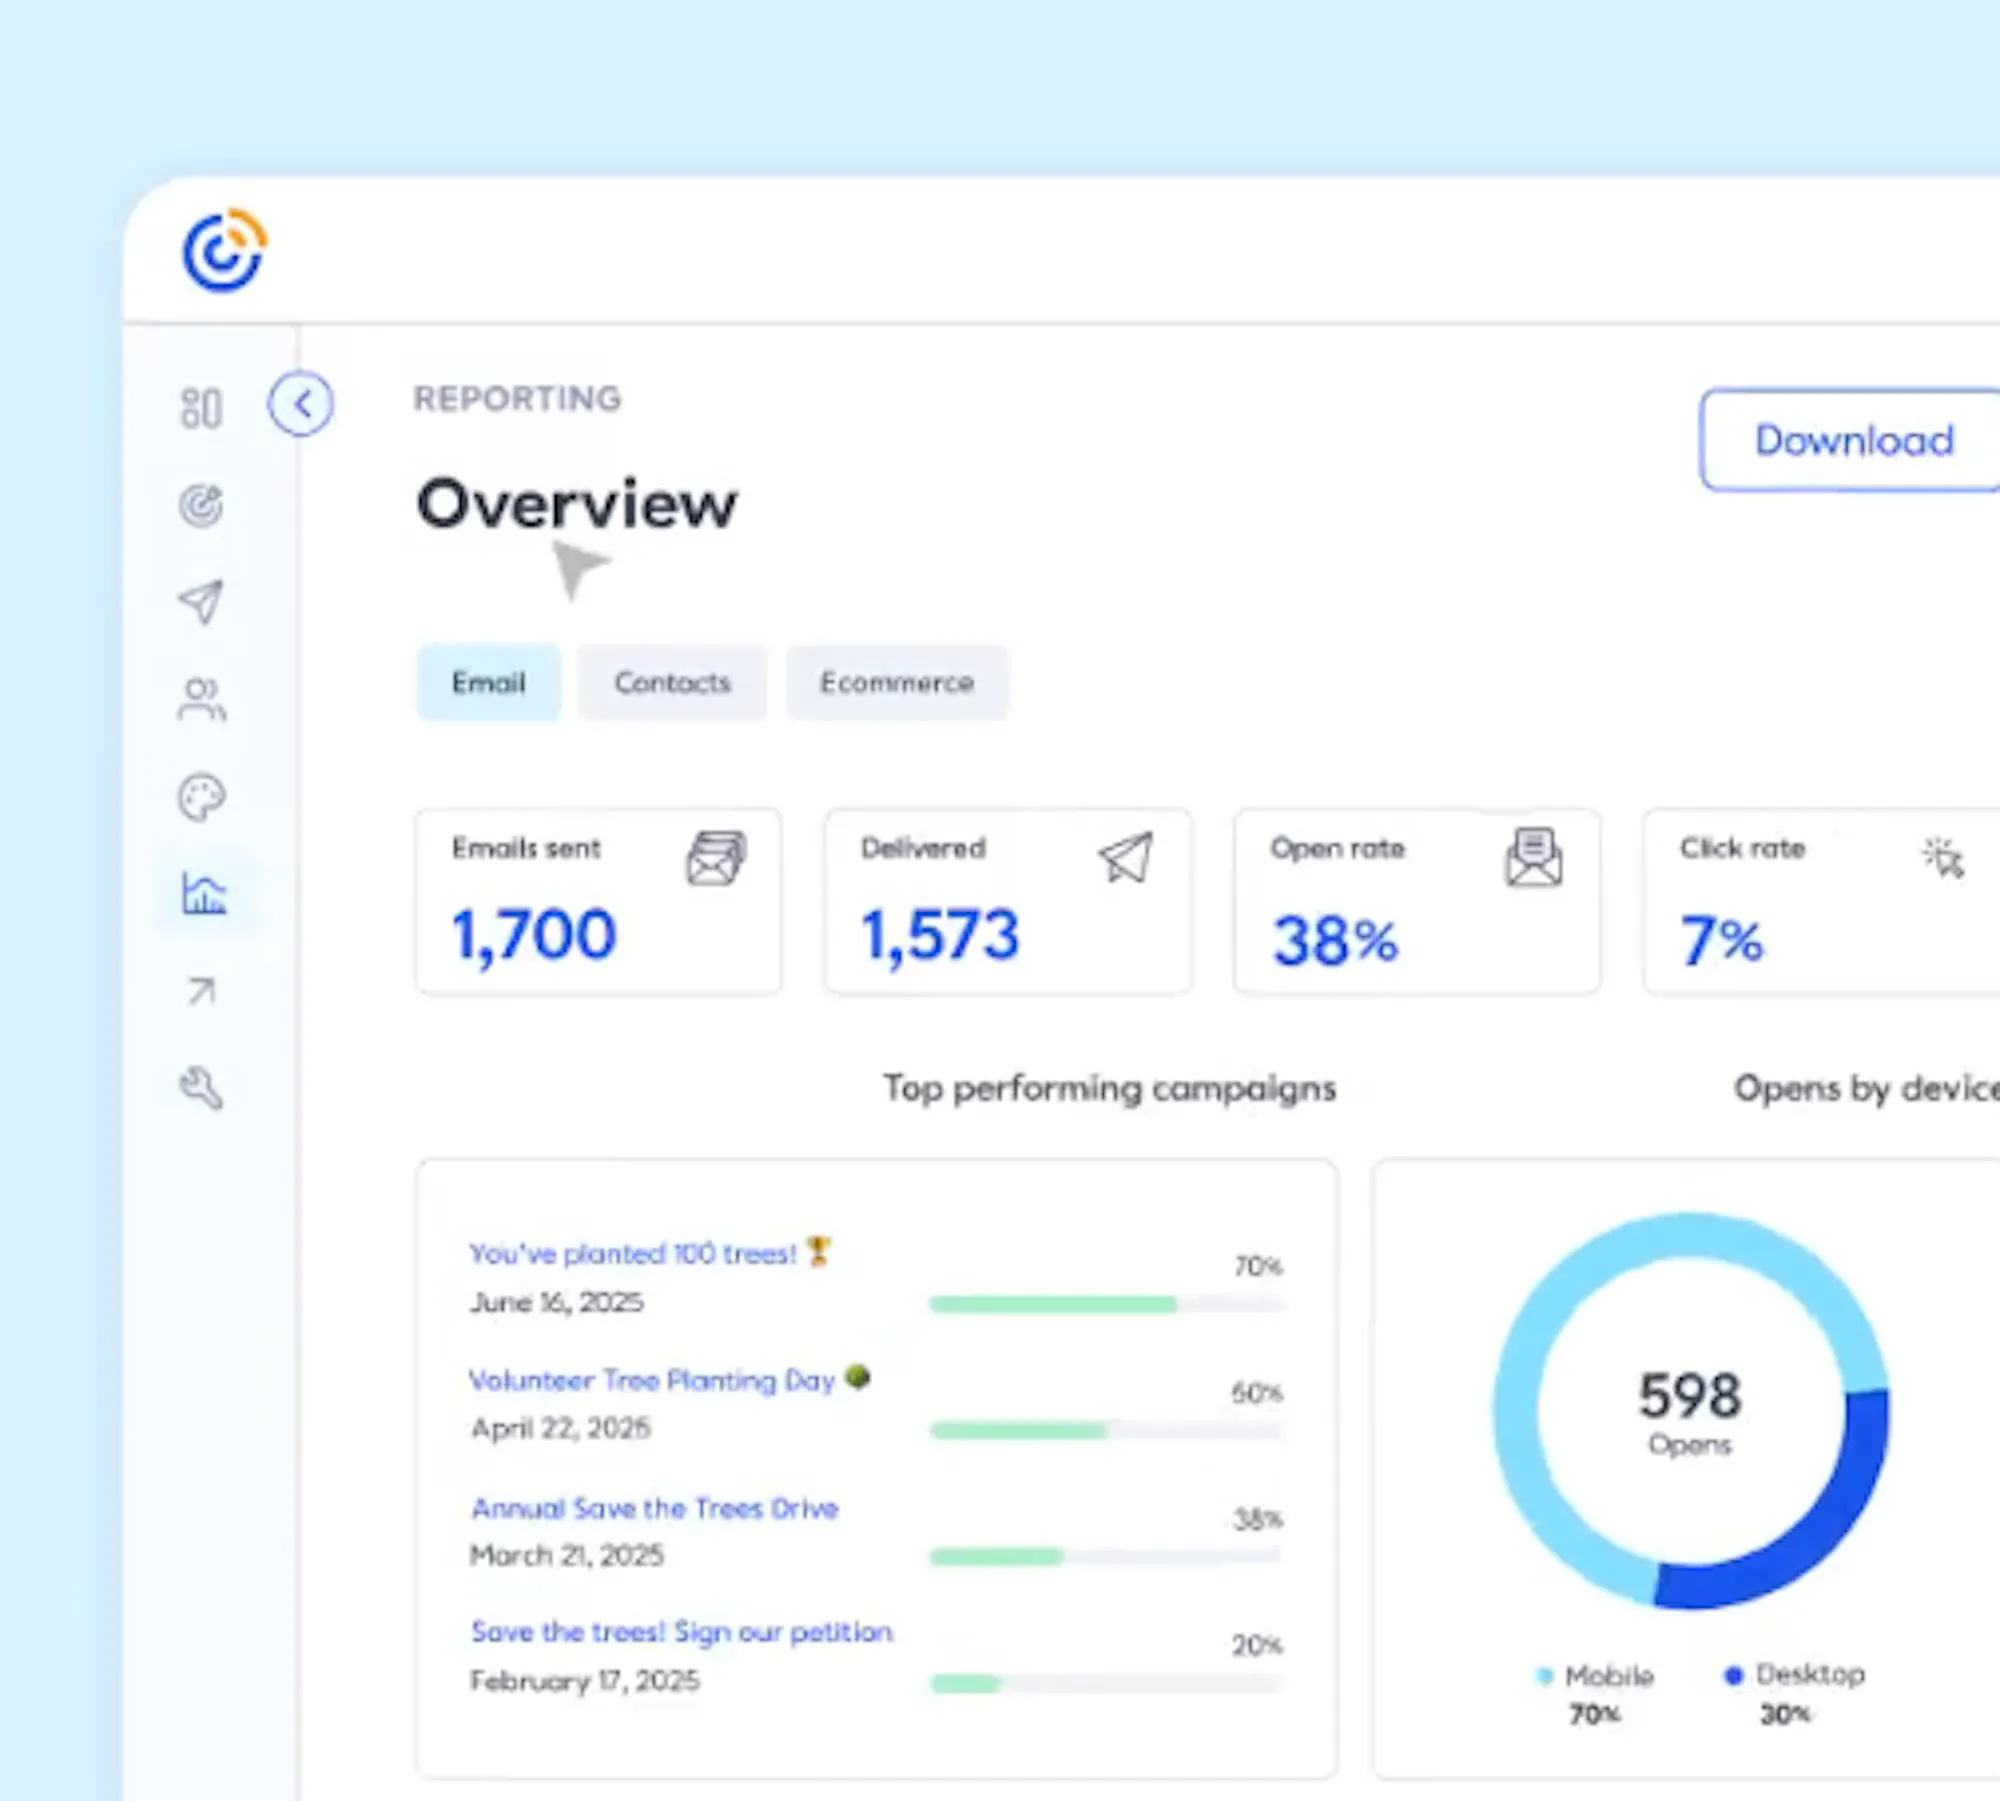Open the palette design sidebar icon

[x=201, y=797]
